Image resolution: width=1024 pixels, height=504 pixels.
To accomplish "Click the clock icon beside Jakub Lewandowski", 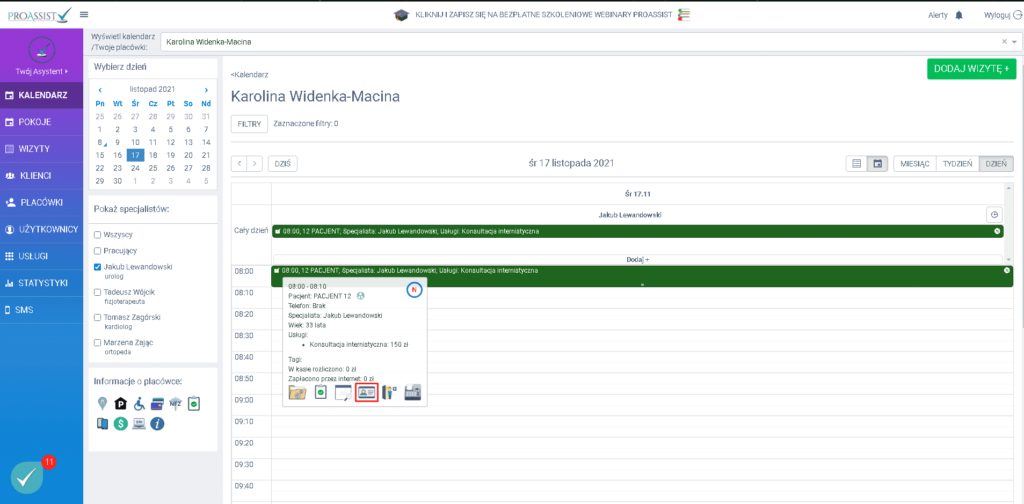I will [994, 214].
